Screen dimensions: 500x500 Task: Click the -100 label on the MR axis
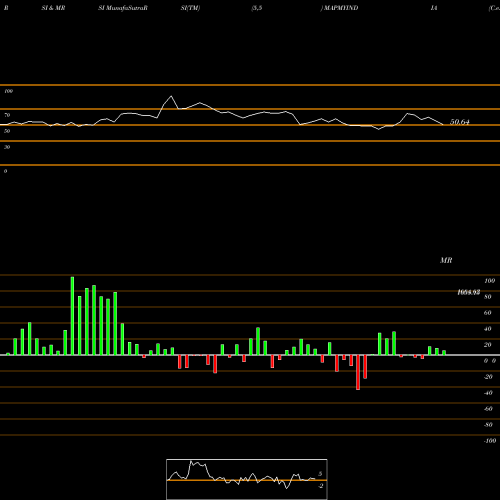point(490,441)
